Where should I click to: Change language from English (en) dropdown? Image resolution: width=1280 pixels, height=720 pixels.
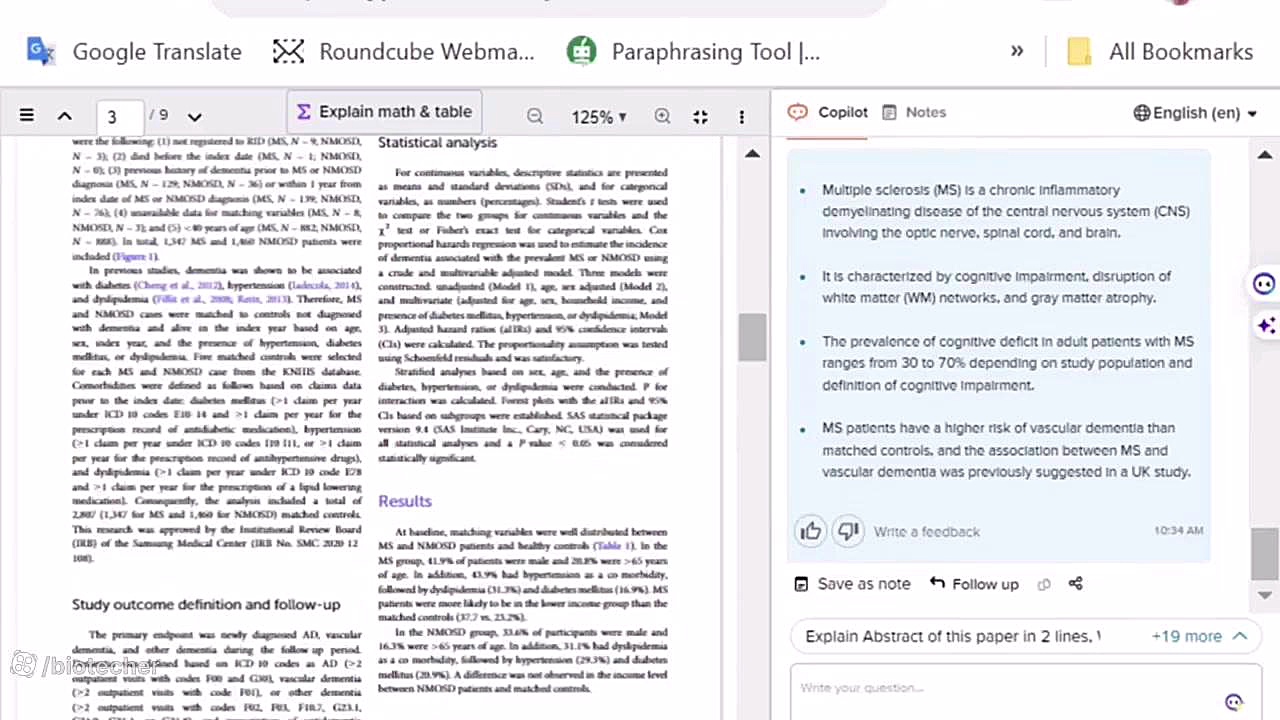click(1195, 113)
